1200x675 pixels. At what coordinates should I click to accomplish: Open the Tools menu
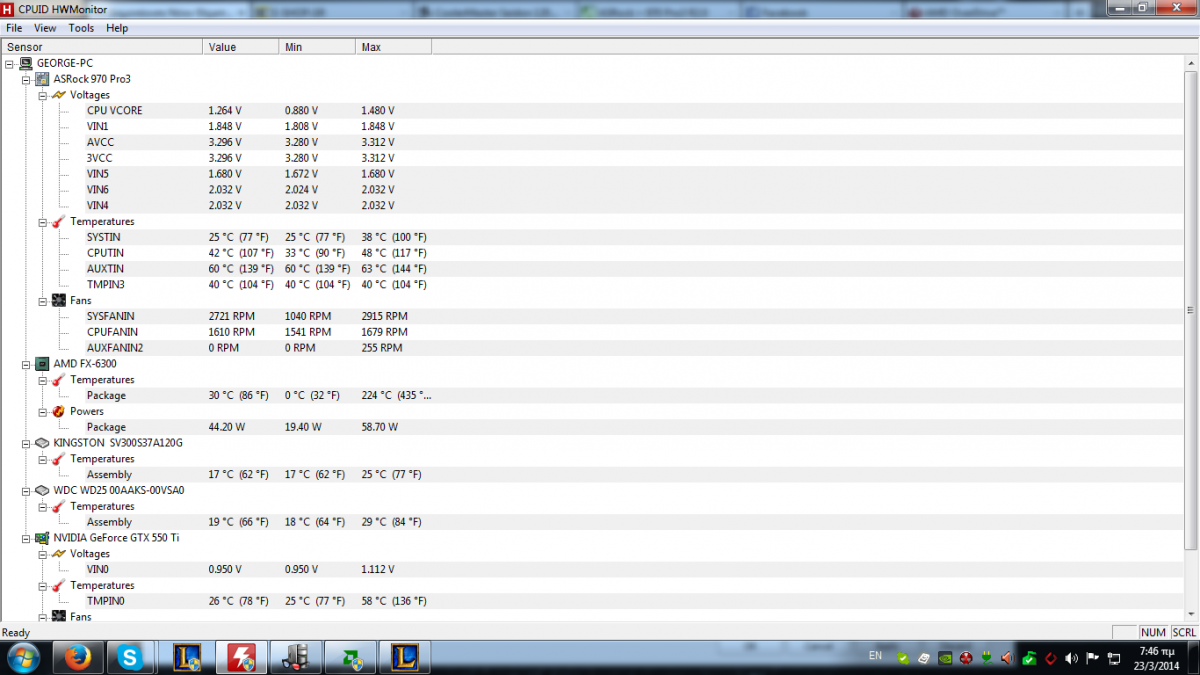click(81, 28)
